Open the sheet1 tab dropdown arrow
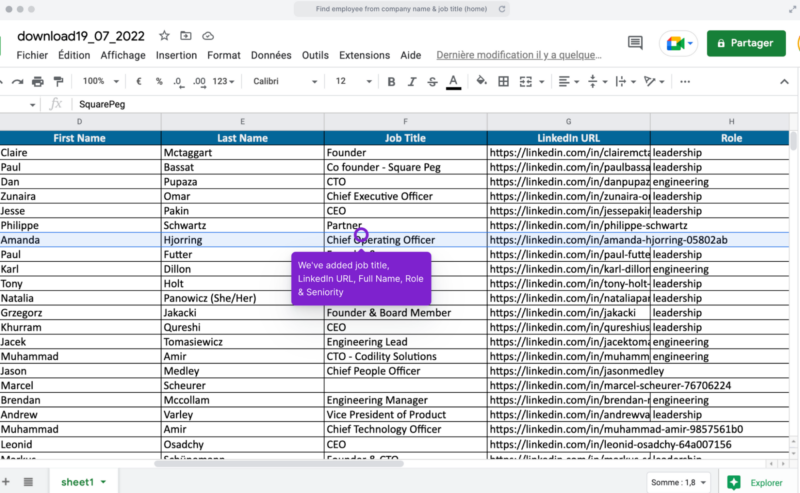Viewport: 800px width, 493px height. pyautogui.click(x=104, y=482)
